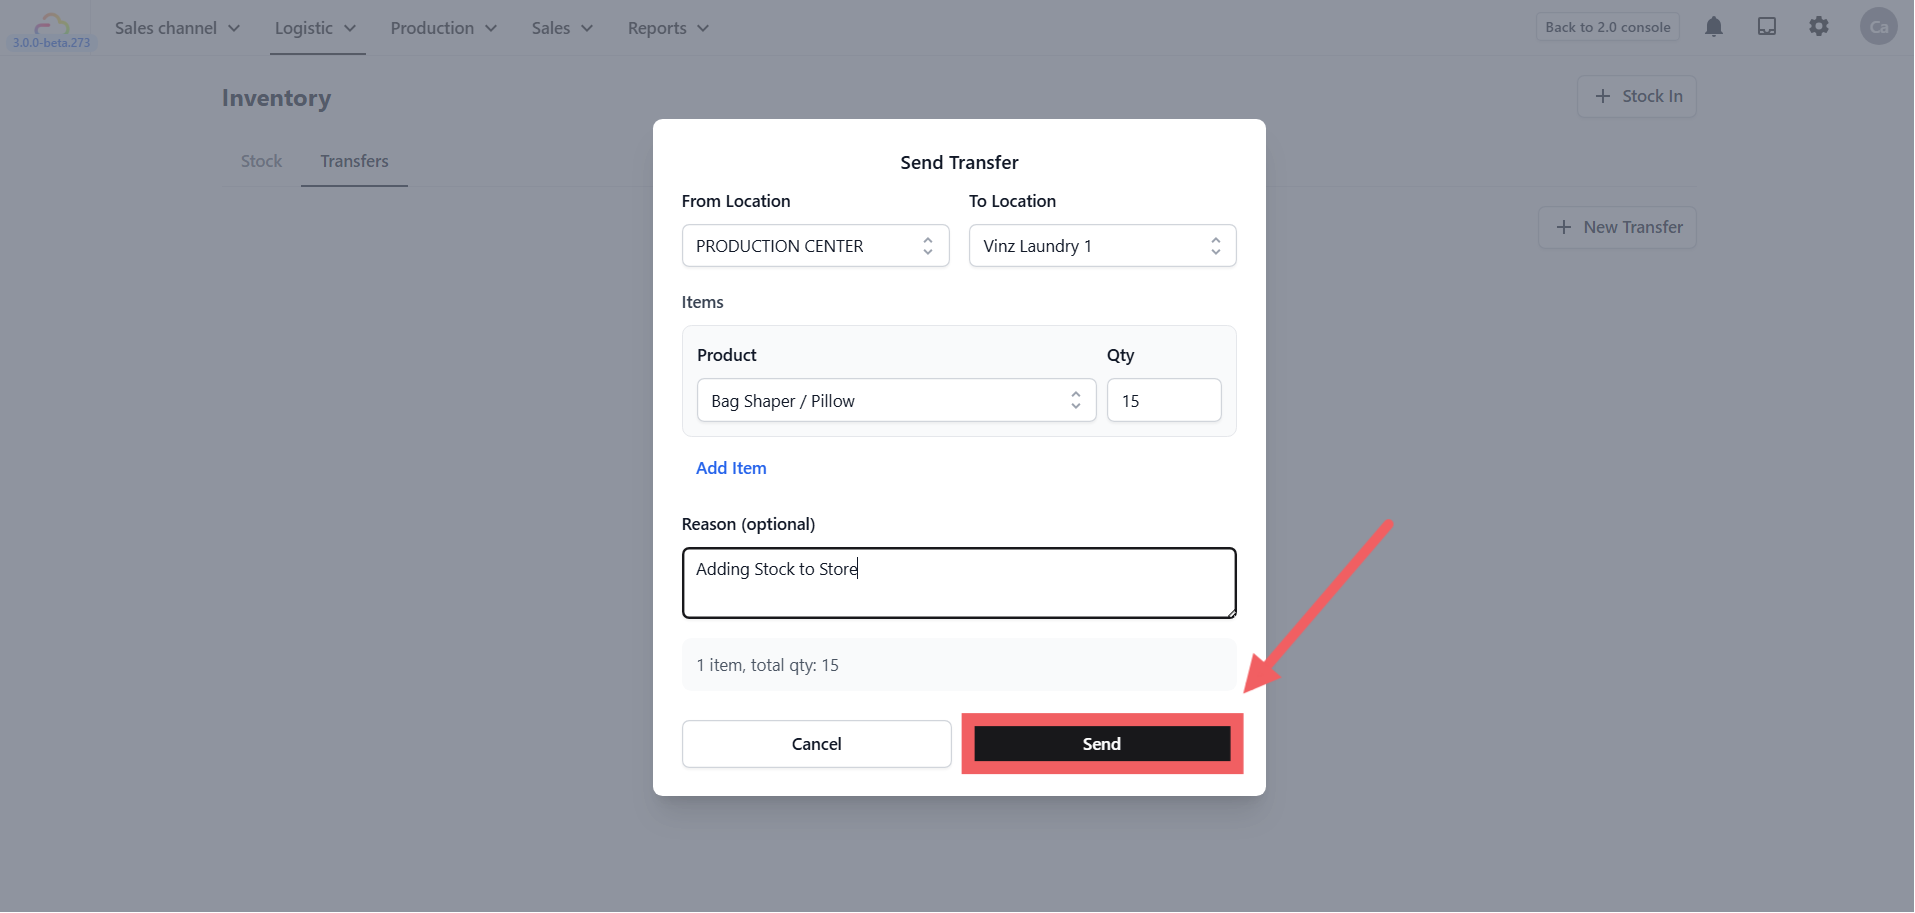1915x913 pixels.
Task: Expand the From Location dropdown
Action: click(815, 246)
